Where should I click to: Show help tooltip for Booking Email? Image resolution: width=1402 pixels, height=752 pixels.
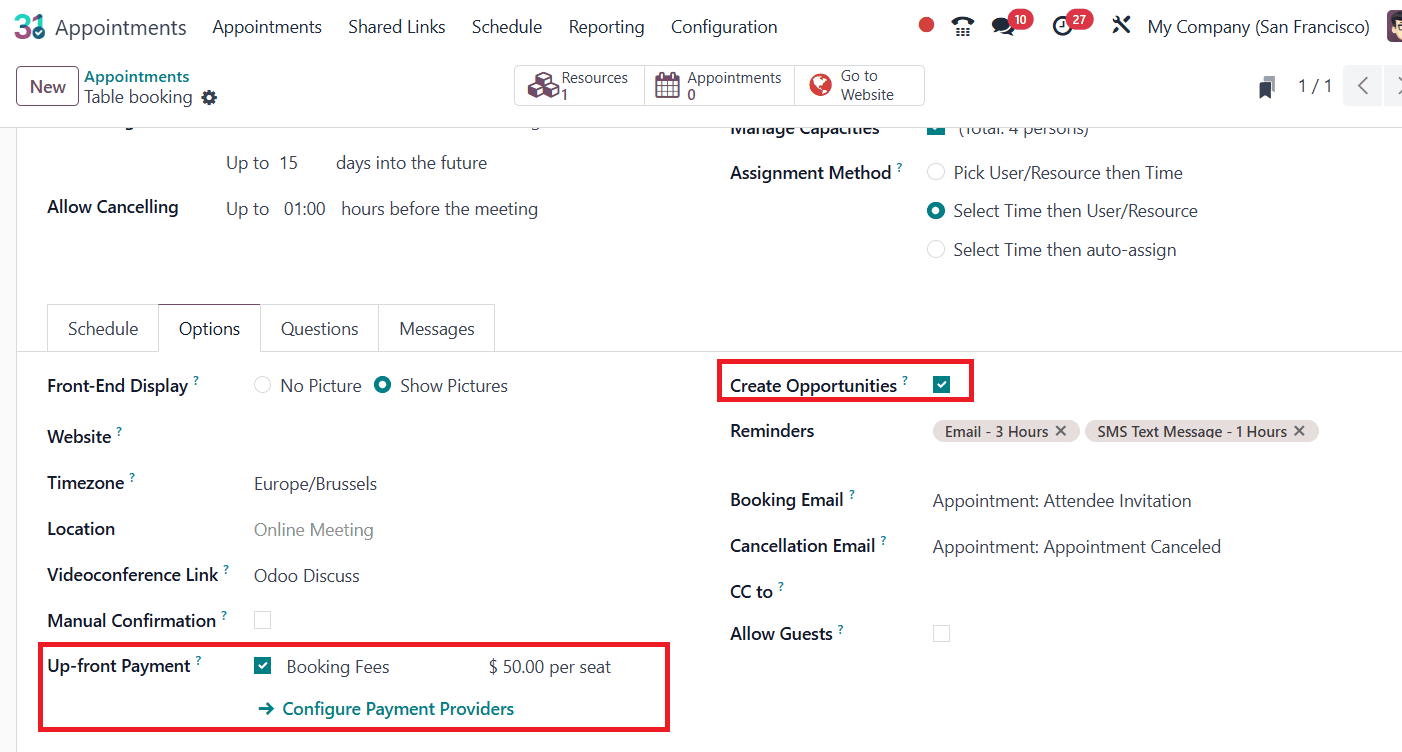pyautogui.click(x=852, y=494)
